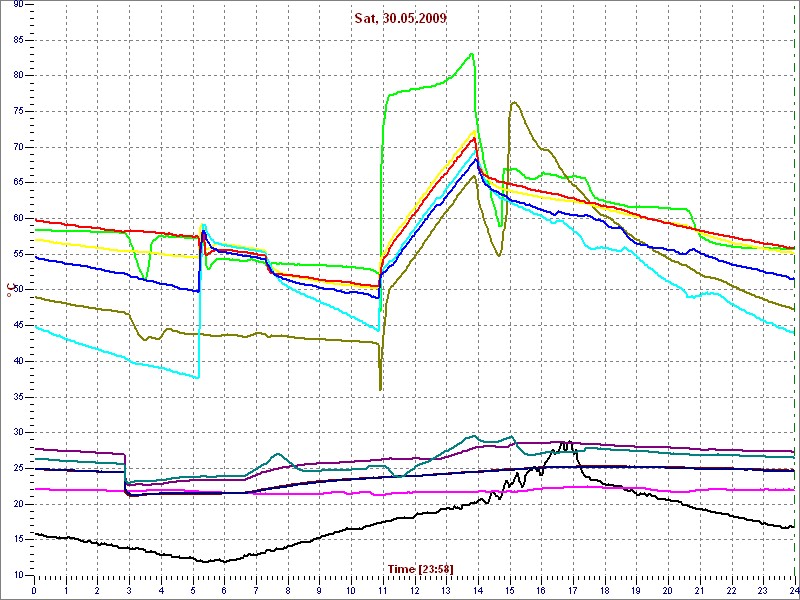
Task: Select the 25 tick label on temperature axis
Action: [17, 468]
